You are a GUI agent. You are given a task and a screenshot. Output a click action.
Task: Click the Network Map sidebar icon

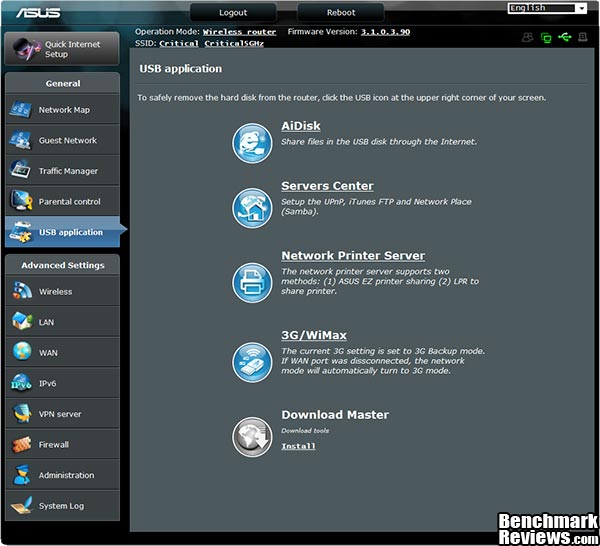(x=20, y=109)
